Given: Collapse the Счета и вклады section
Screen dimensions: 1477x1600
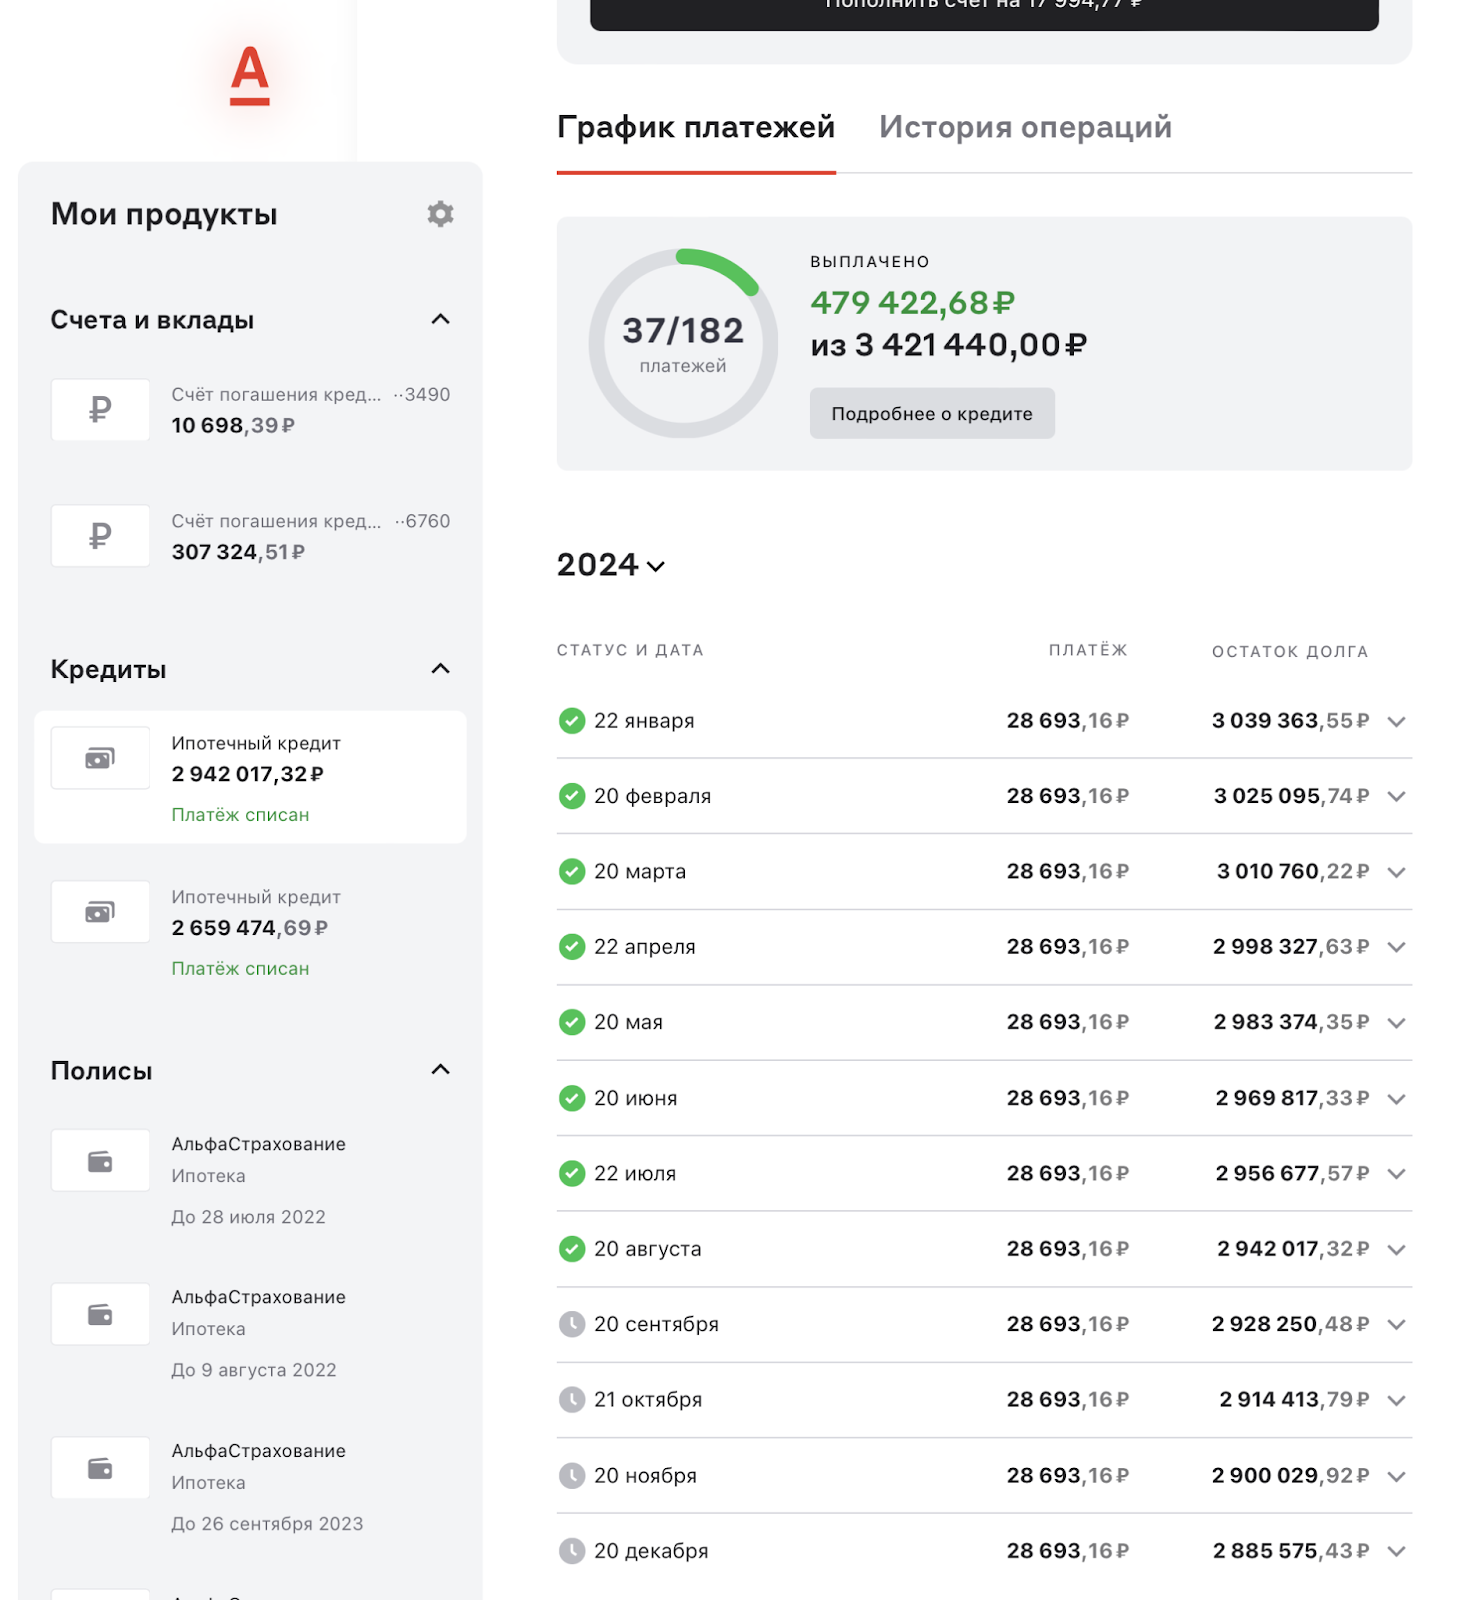Looking at the screenshot, I should coord(440,320).
